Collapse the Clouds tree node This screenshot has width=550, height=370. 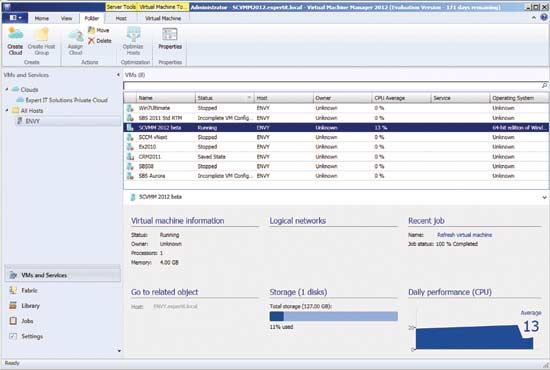click(7, 89)
